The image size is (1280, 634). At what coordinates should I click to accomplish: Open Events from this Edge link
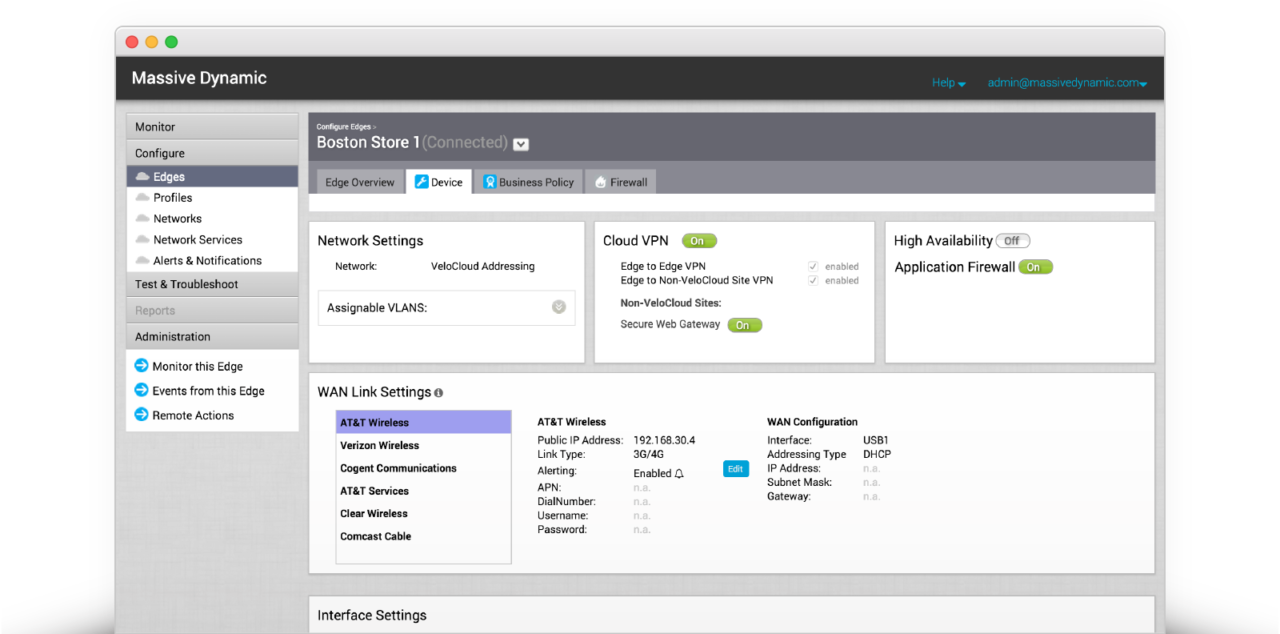point(208,391)
